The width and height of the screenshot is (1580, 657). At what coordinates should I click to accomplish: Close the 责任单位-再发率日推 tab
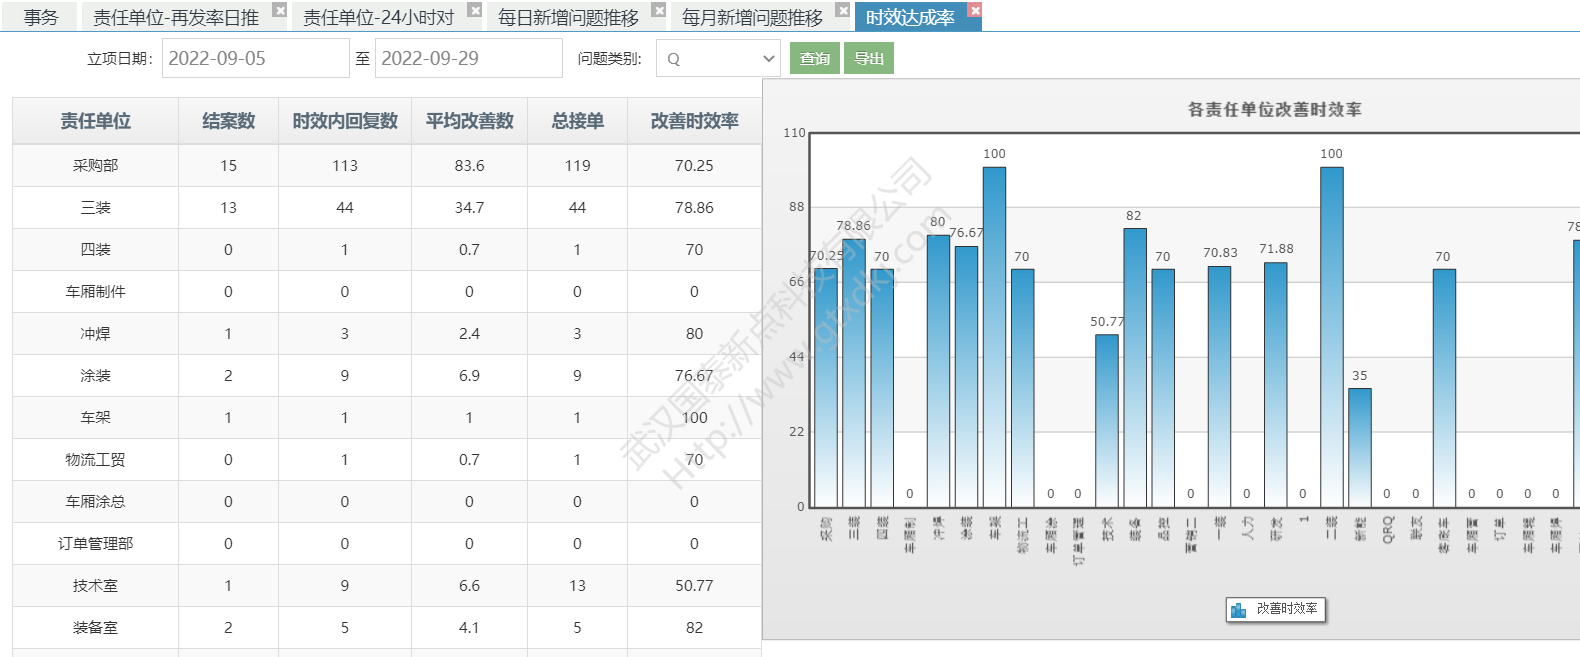point(280,10)
